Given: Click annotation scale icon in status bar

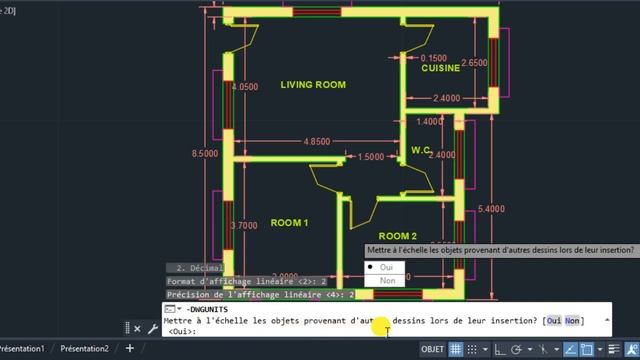Looking at the screenshot, I should tap(632, 349).
